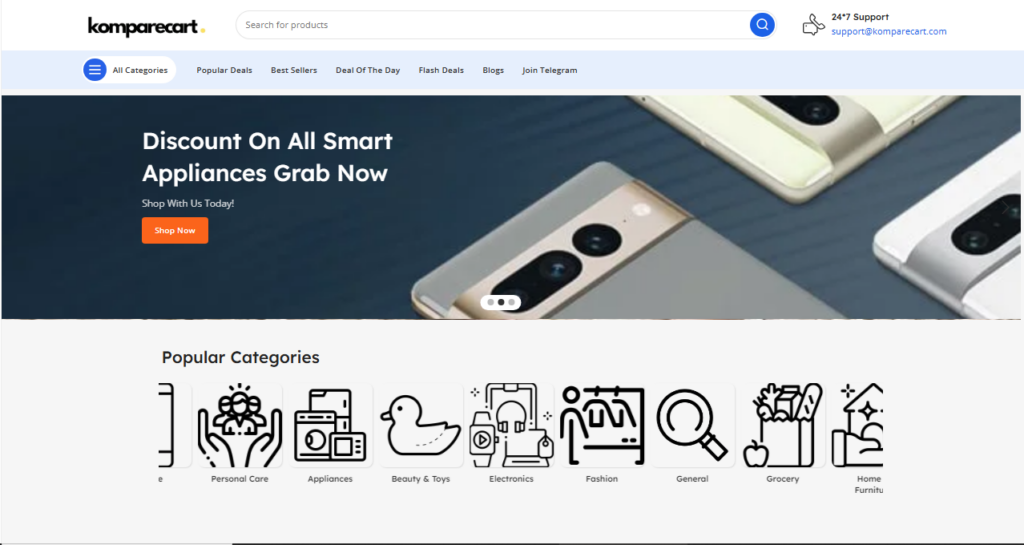Open the Appliances category icon
This screenshot has height=545, width=1024.
(x=330, y=426)
